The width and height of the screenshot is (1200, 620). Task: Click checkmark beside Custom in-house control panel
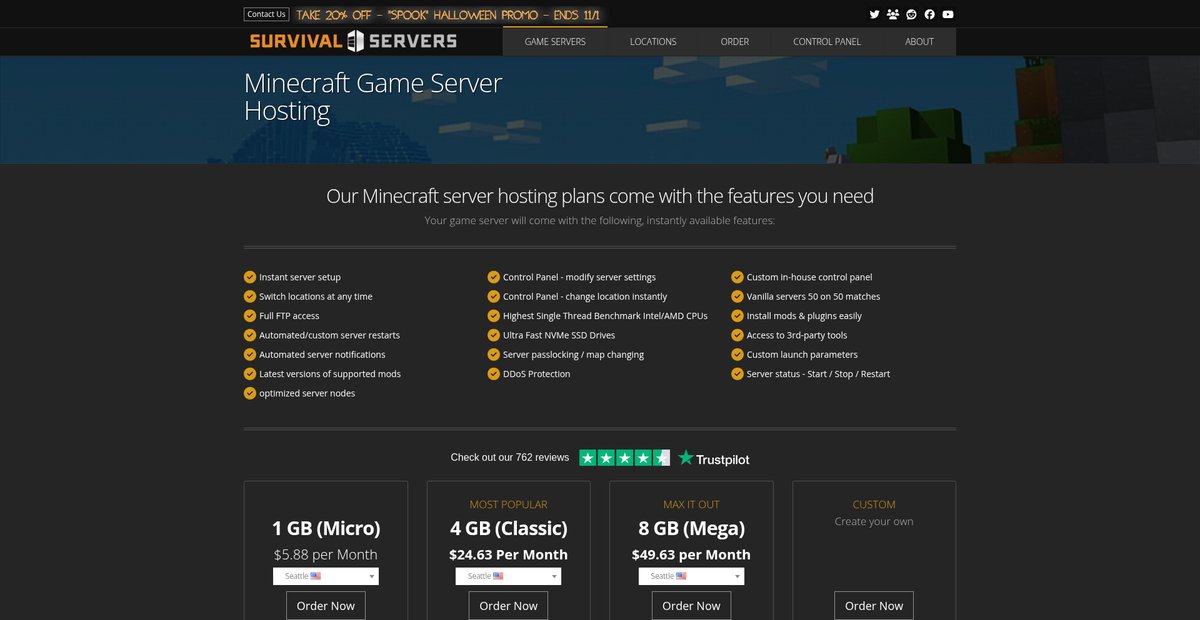tap(738, 277)
